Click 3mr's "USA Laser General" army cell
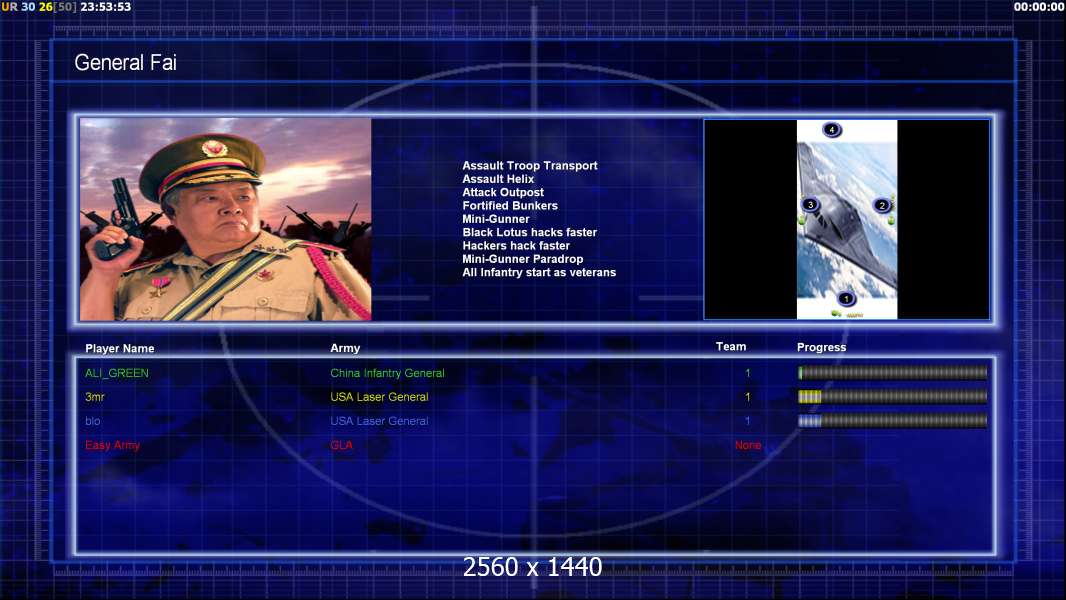 click(x=379, y=397)
